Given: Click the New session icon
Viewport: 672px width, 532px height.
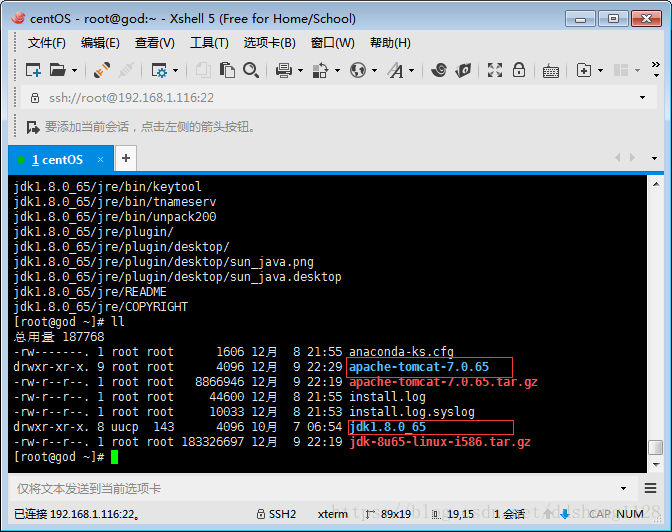Looking at the screenshot, I should [33, 70].
